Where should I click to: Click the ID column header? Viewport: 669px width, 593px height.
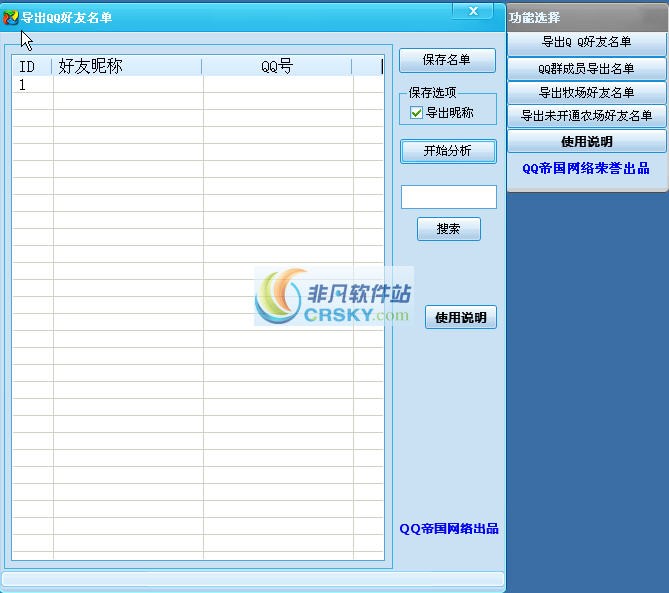(32, 66)
